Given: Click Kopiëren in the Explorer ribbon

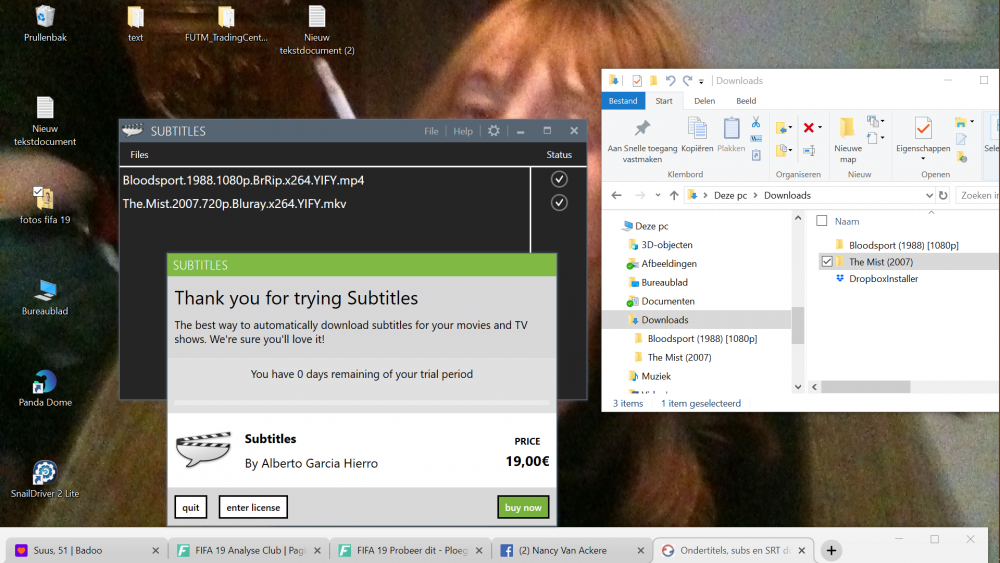Looking at the screenshot, I should coord(697,134).
